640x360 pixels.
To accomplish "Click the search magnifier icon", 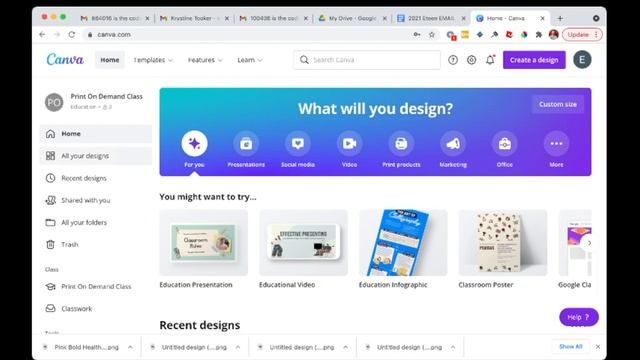I will point(304,60).
